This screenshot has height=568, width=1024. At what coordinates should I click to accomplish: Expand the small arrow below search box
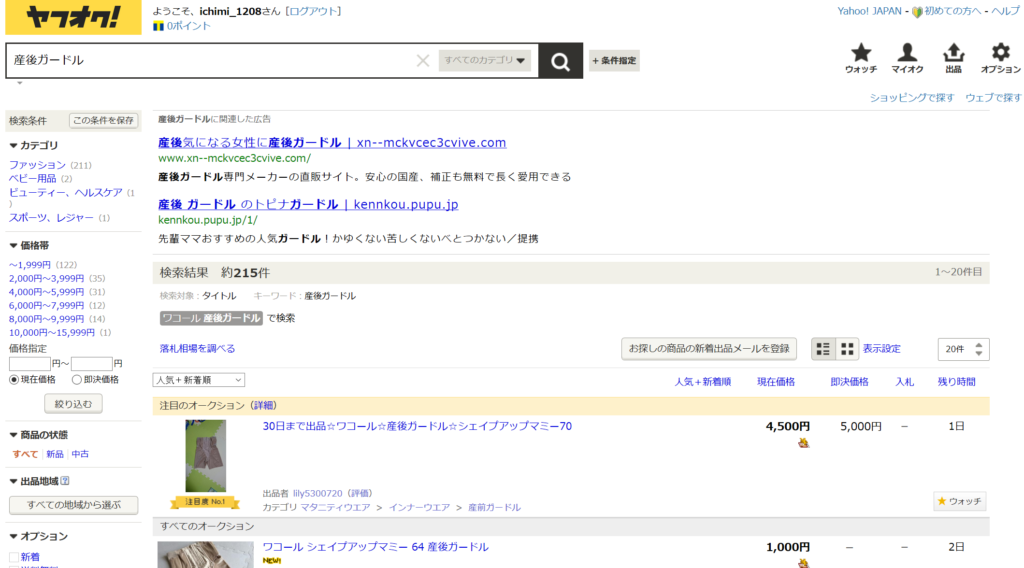click(x=20, y=83)
